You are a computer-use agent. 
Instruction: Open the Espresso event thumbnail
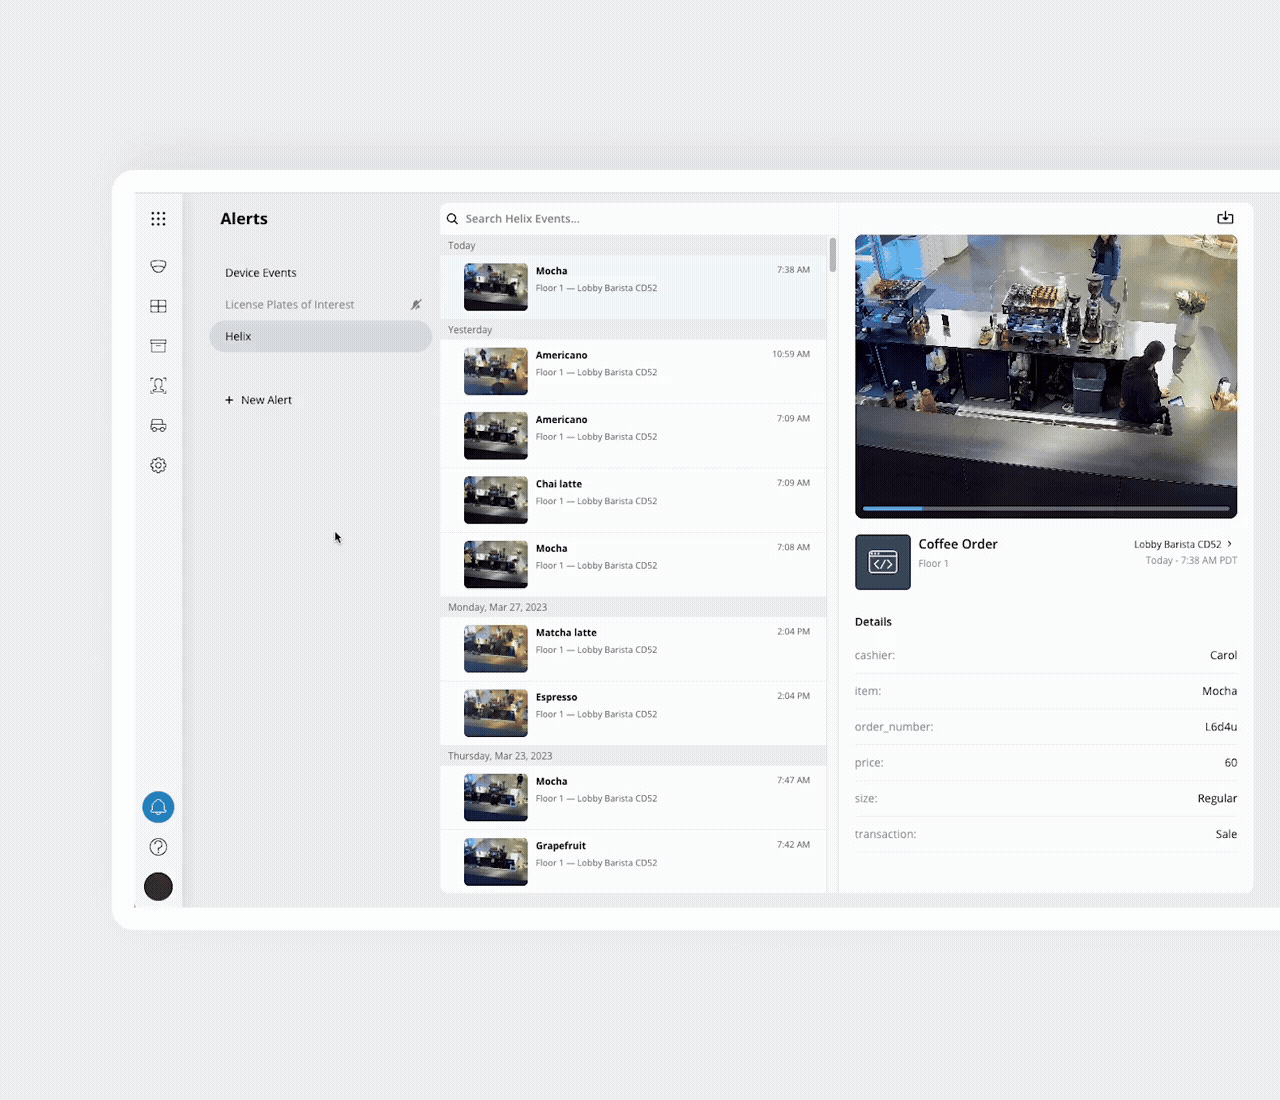pyautogui.click(x=496, y=713)
